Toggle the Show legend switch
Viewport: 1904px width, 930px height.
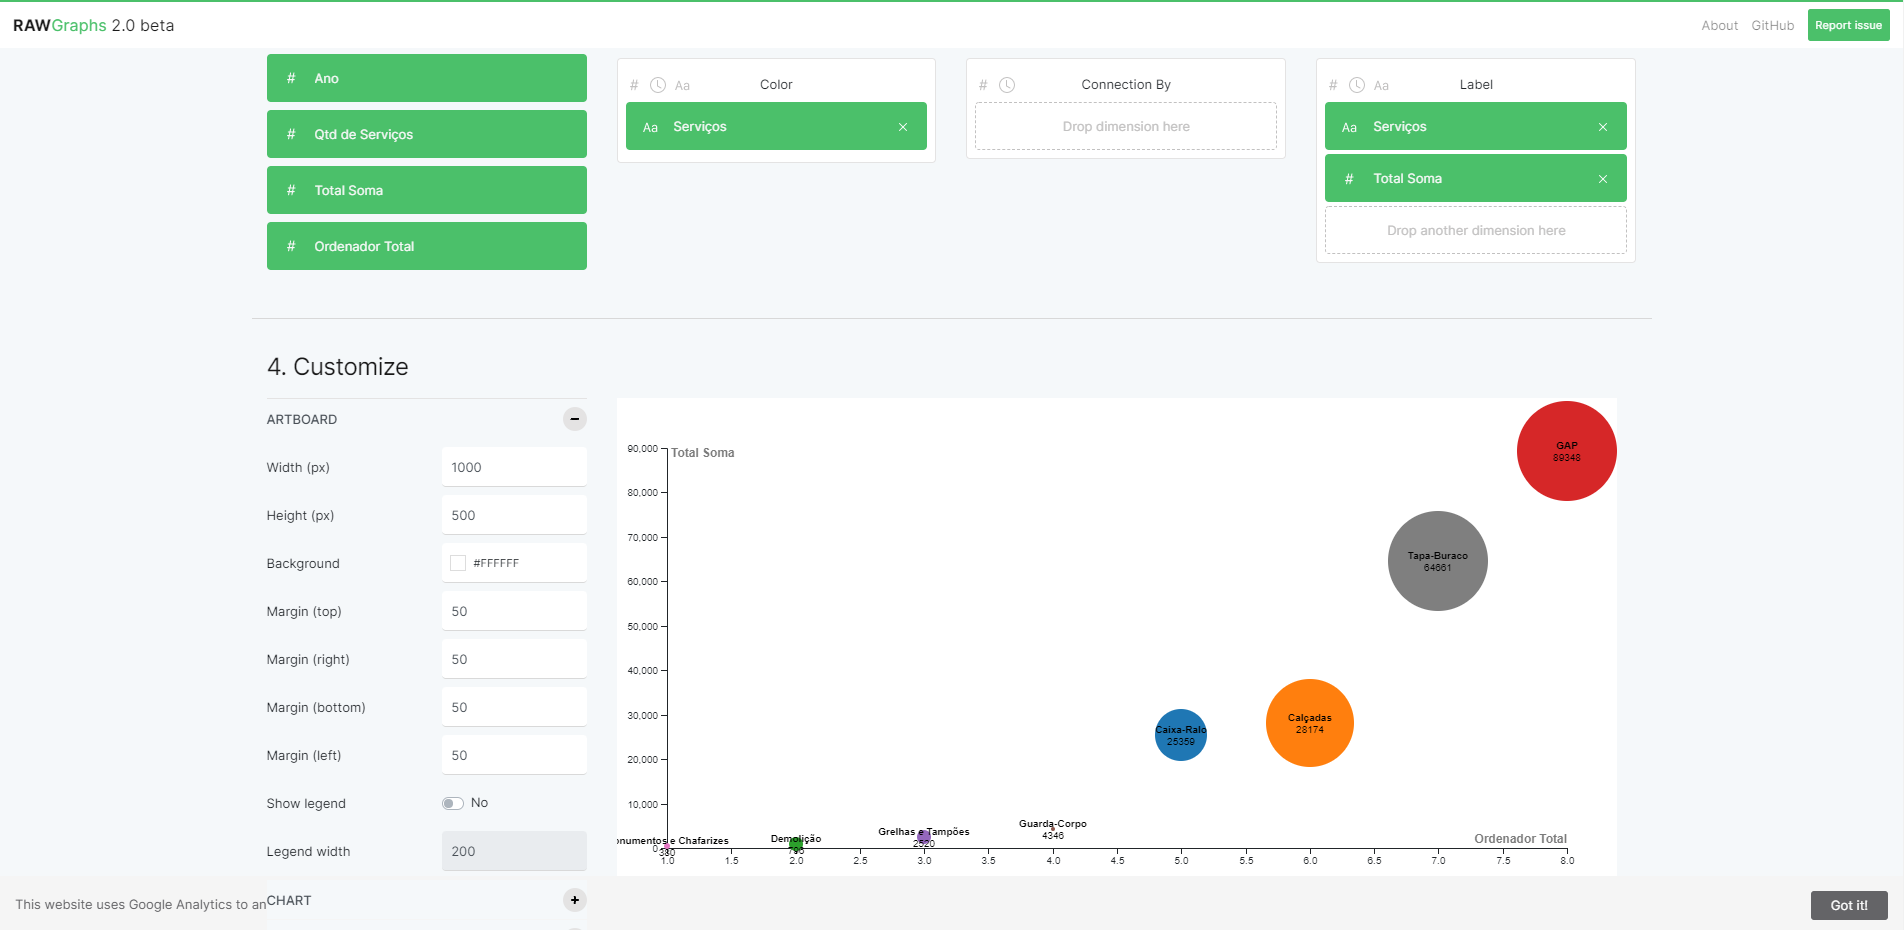click(x=453, y=803)
